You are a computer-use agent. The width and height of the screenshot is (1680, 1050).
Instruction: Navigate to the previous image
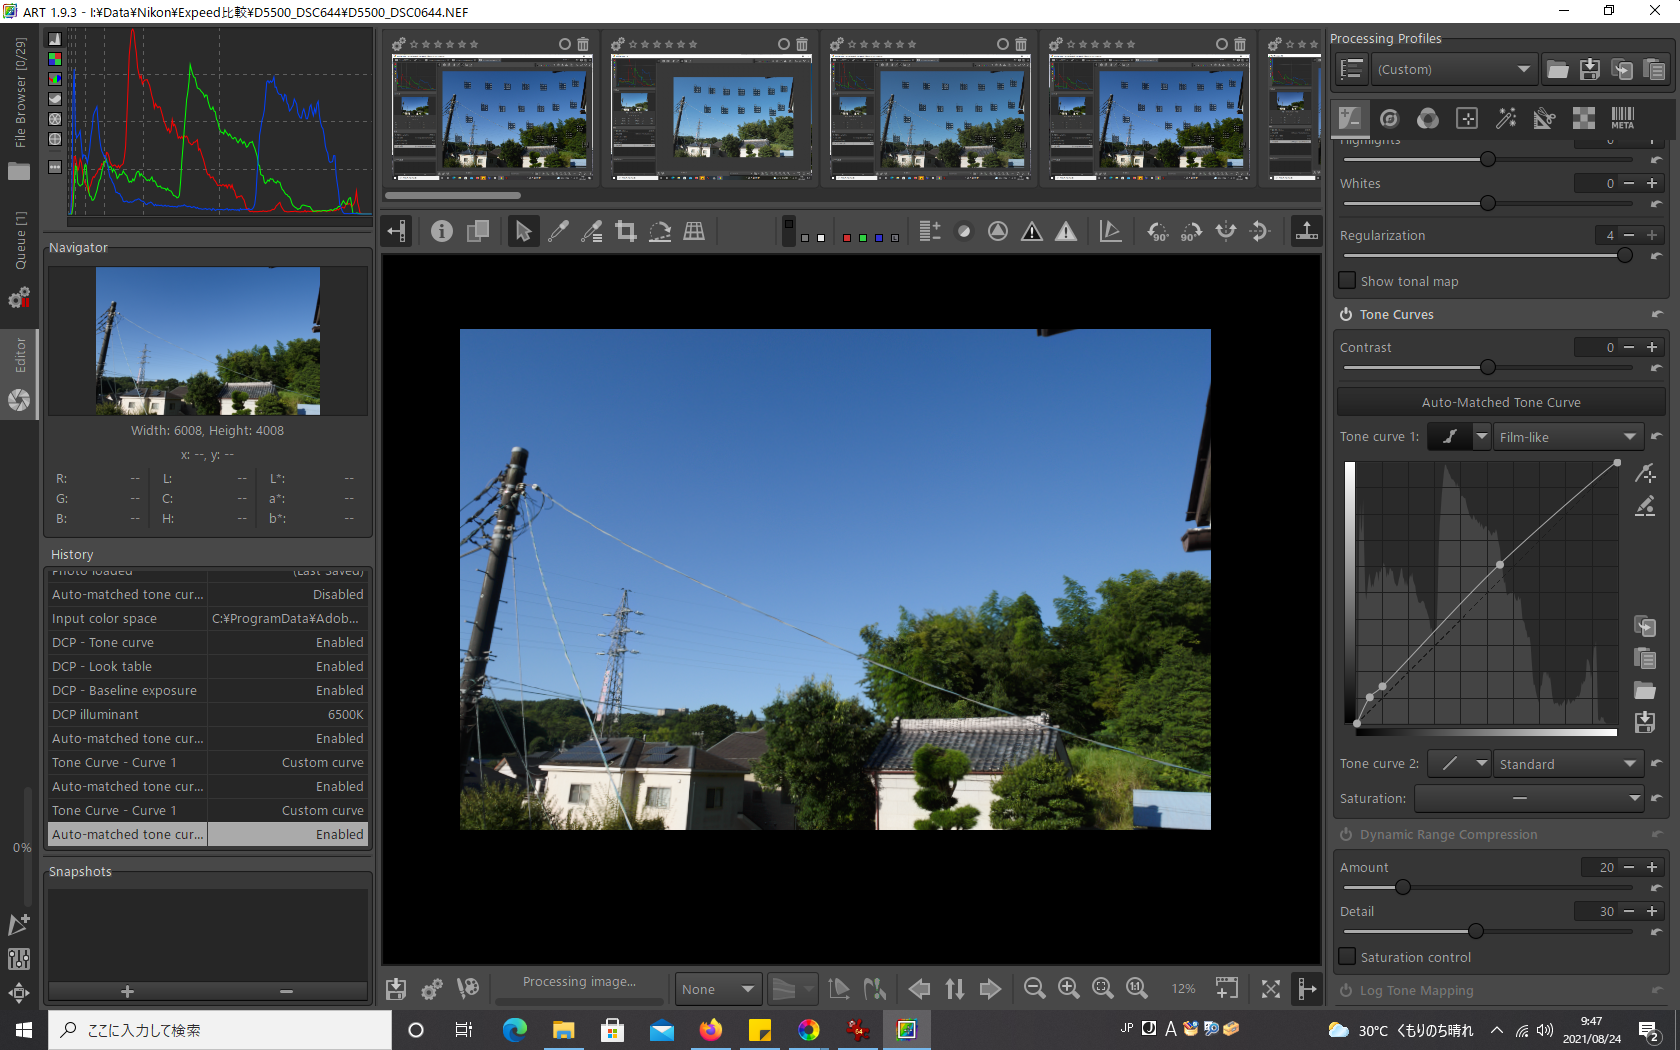(x=920, y=989)
